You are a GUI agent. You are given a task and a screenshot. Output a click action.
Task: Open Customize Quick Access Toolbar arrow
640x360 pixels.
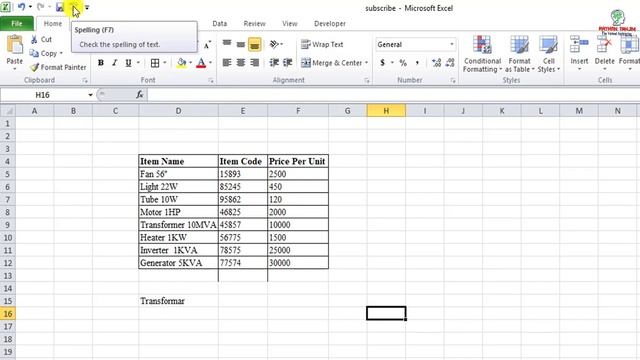point(87,7)
